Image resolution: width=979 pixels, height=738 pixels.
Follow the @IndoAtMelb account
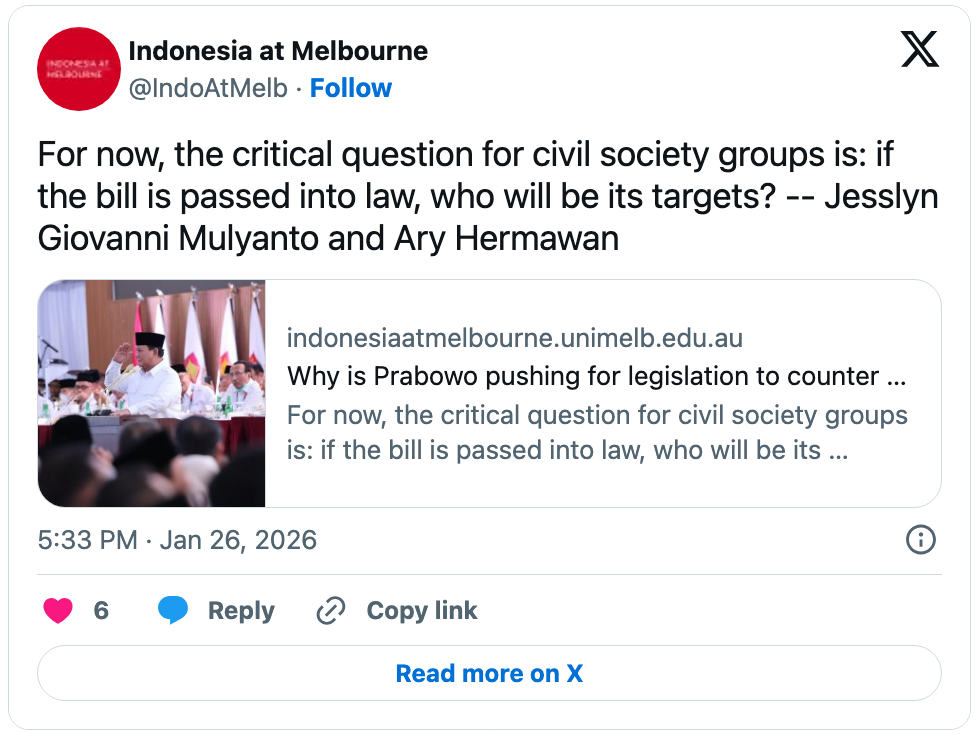[x=350, y=88]
